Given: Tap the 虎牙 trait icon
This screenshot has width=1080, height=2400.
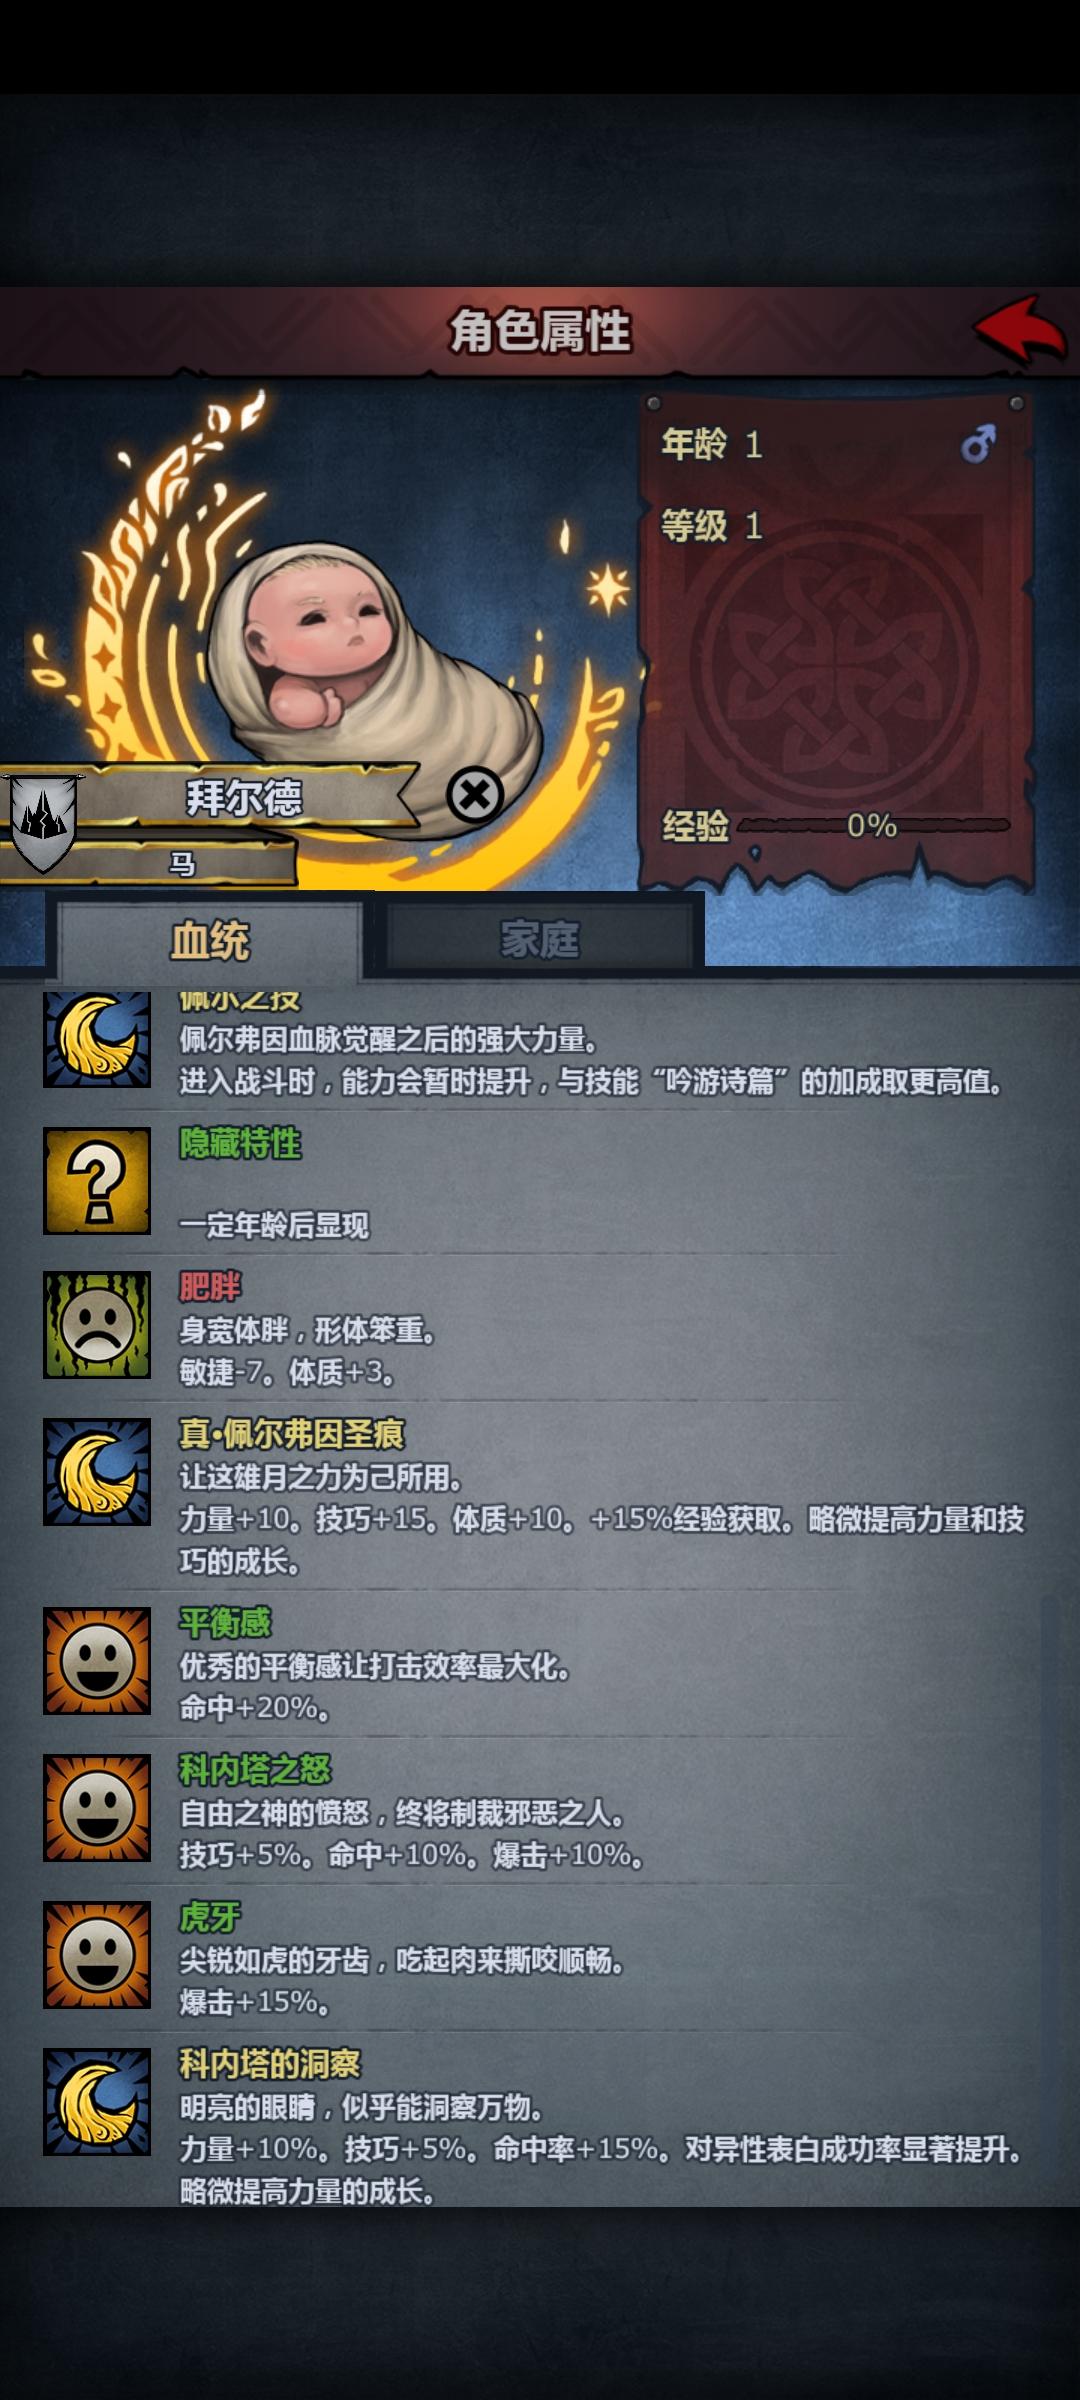Looking at the screenshot, I should coord(97,1955).
